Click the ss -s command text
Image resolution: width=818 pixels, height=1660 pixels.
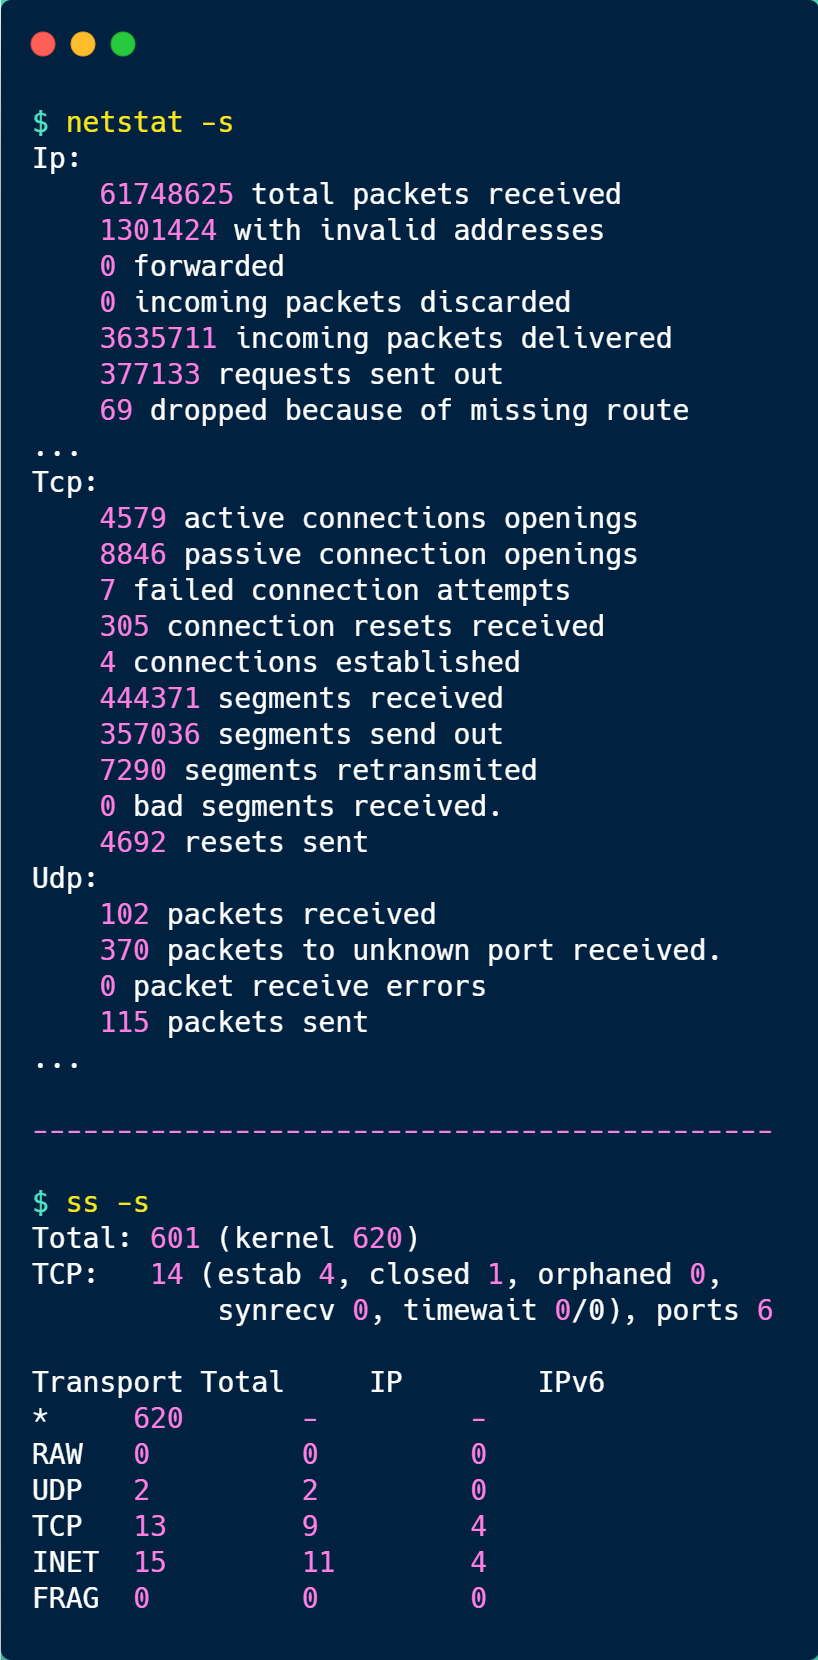pos(107,1202)
